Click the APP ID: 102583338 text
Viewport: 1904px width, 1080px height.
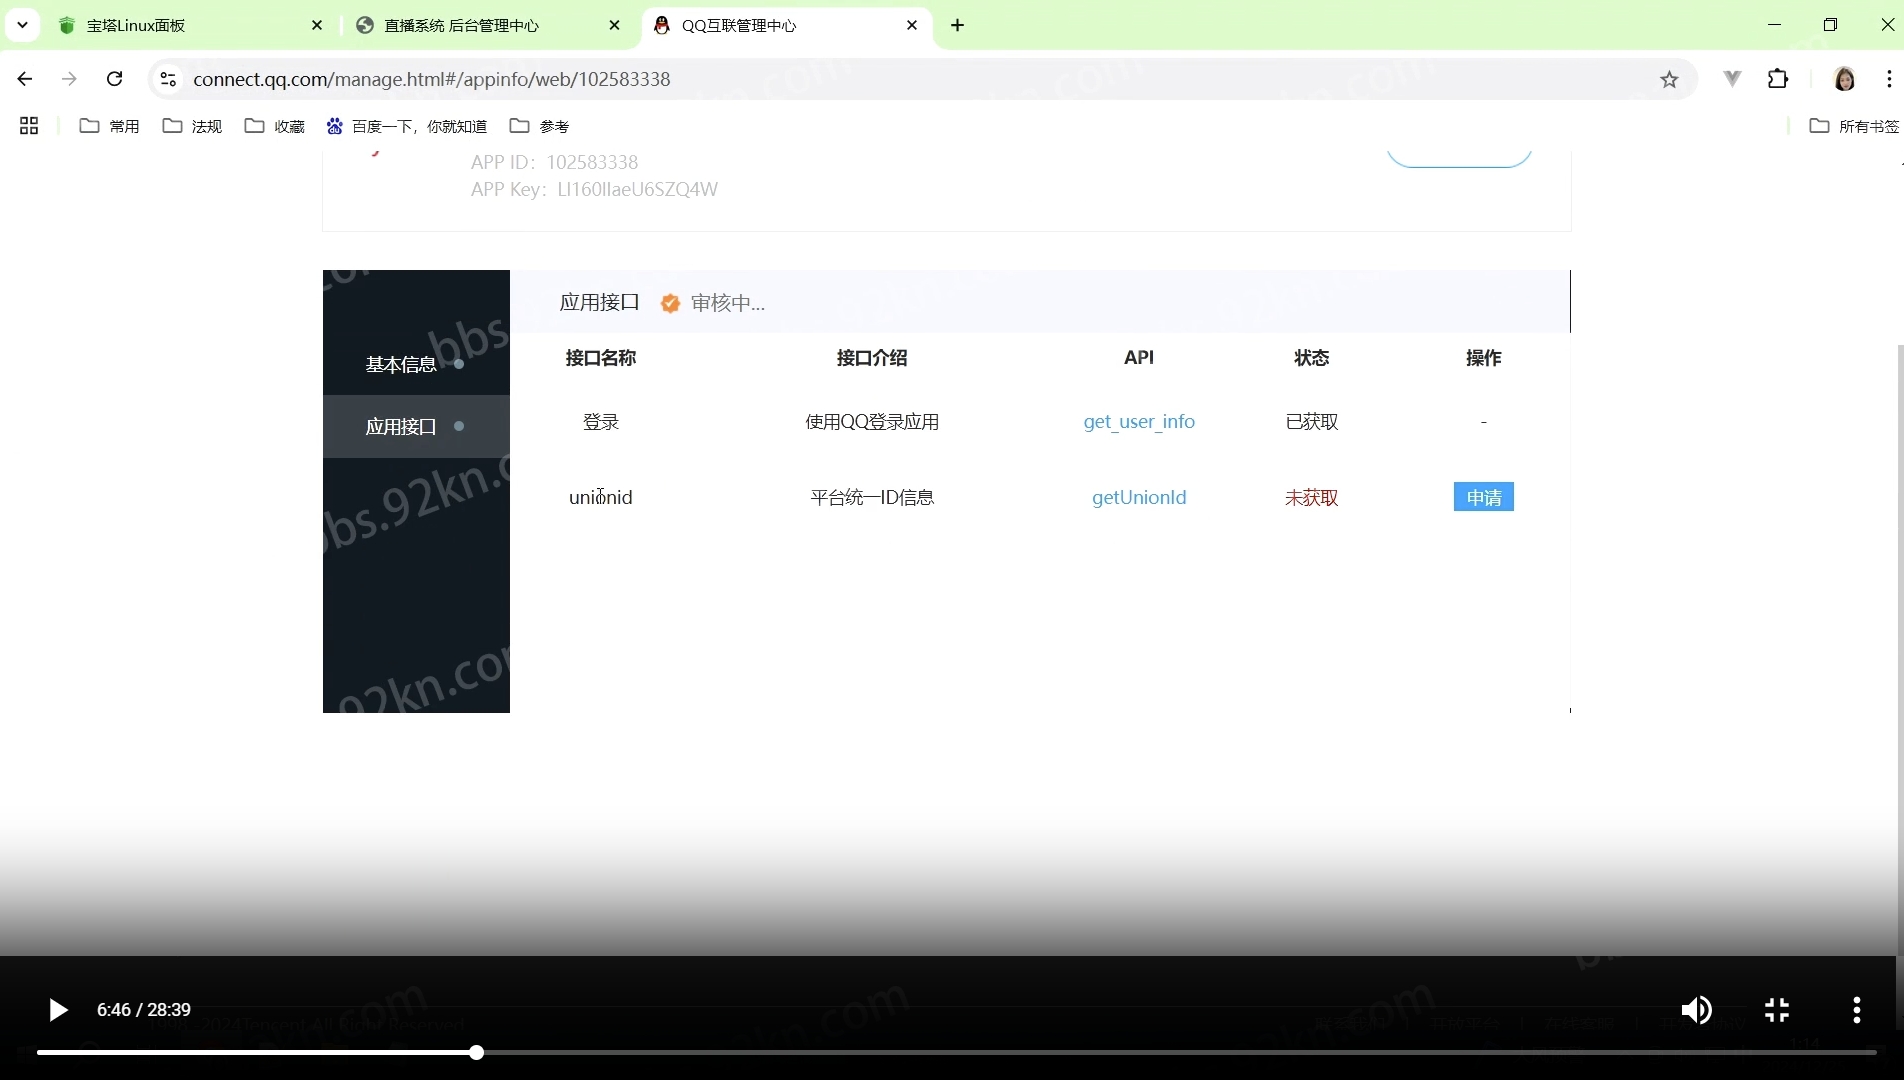(x=554, y=162)
